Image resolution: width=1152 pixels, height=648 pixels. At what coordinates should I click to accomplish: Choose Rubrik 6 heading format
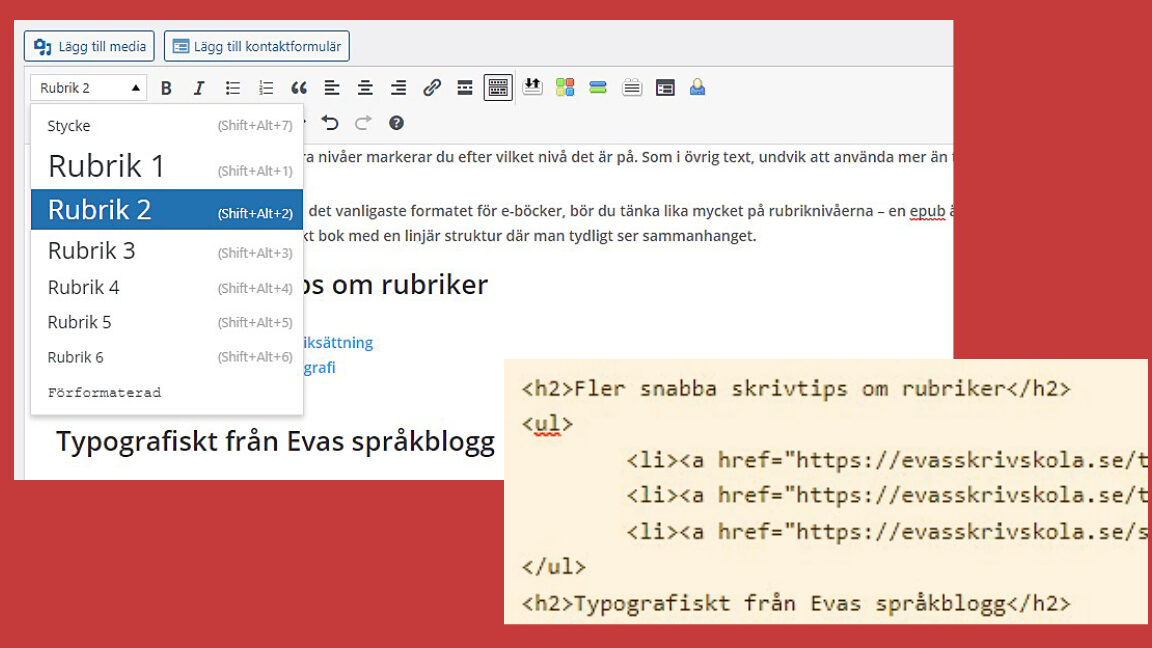coord(167,357)
